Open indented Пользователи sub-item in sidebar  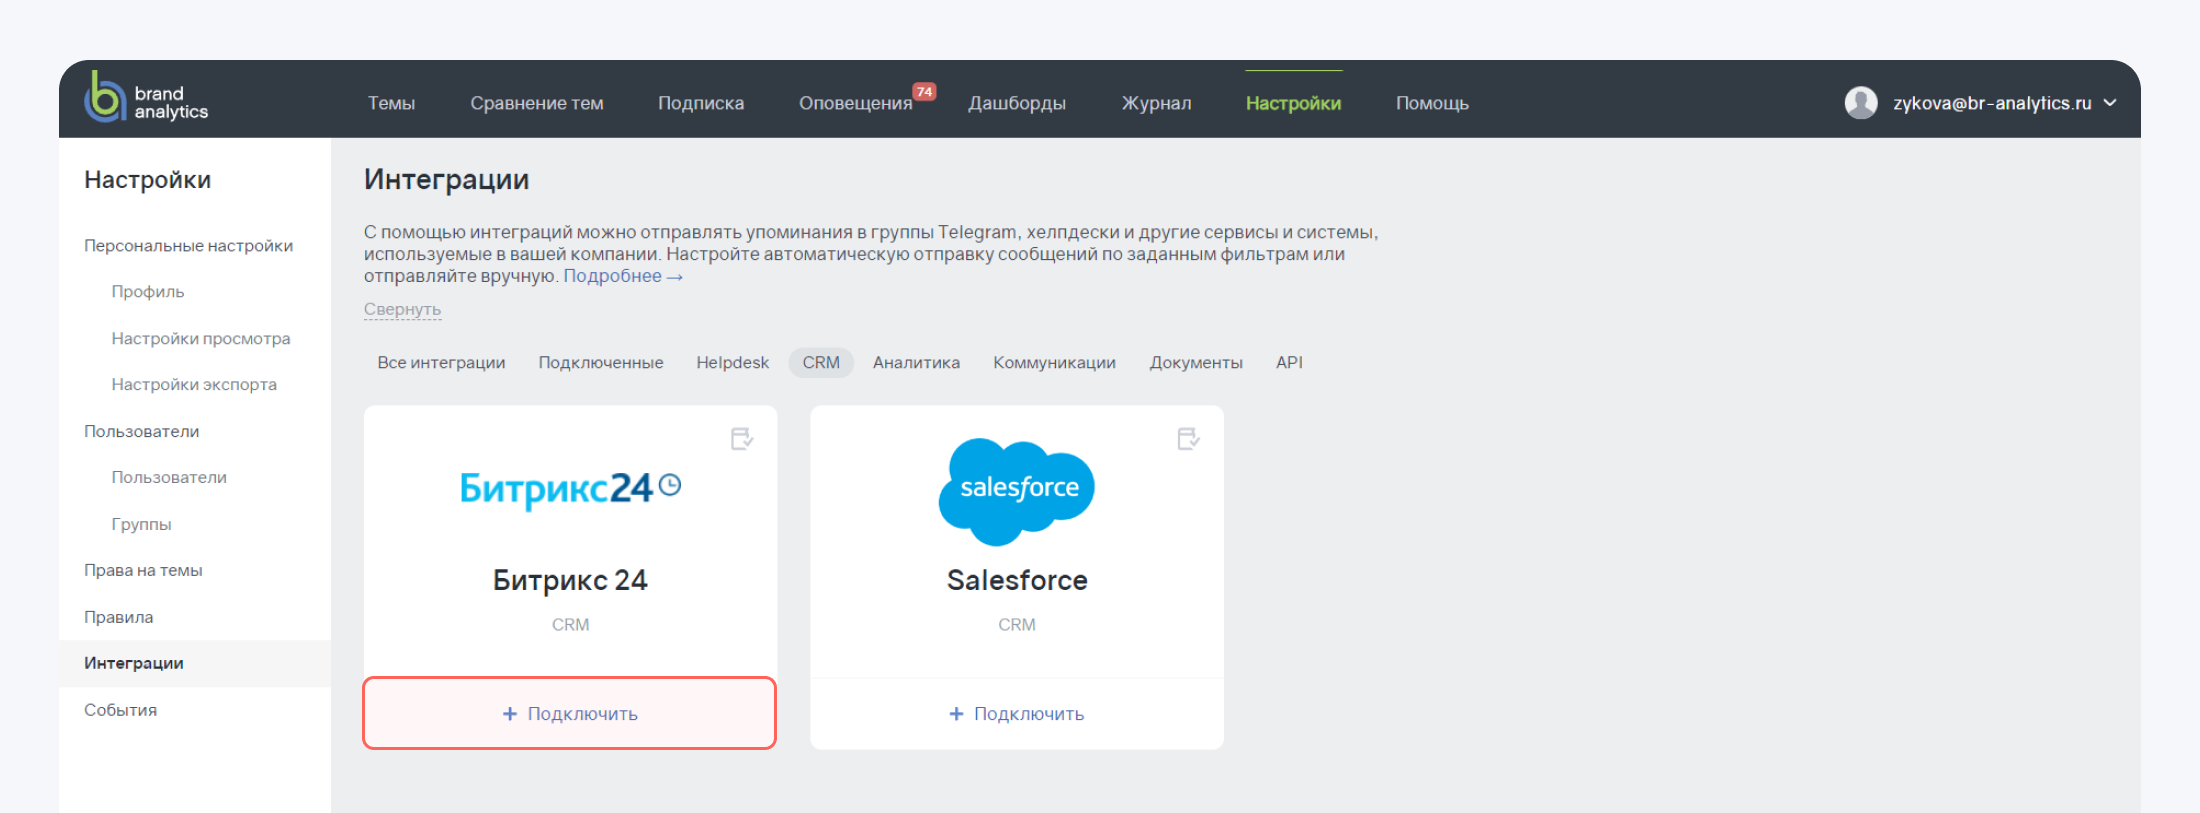[x=169, y=478]
